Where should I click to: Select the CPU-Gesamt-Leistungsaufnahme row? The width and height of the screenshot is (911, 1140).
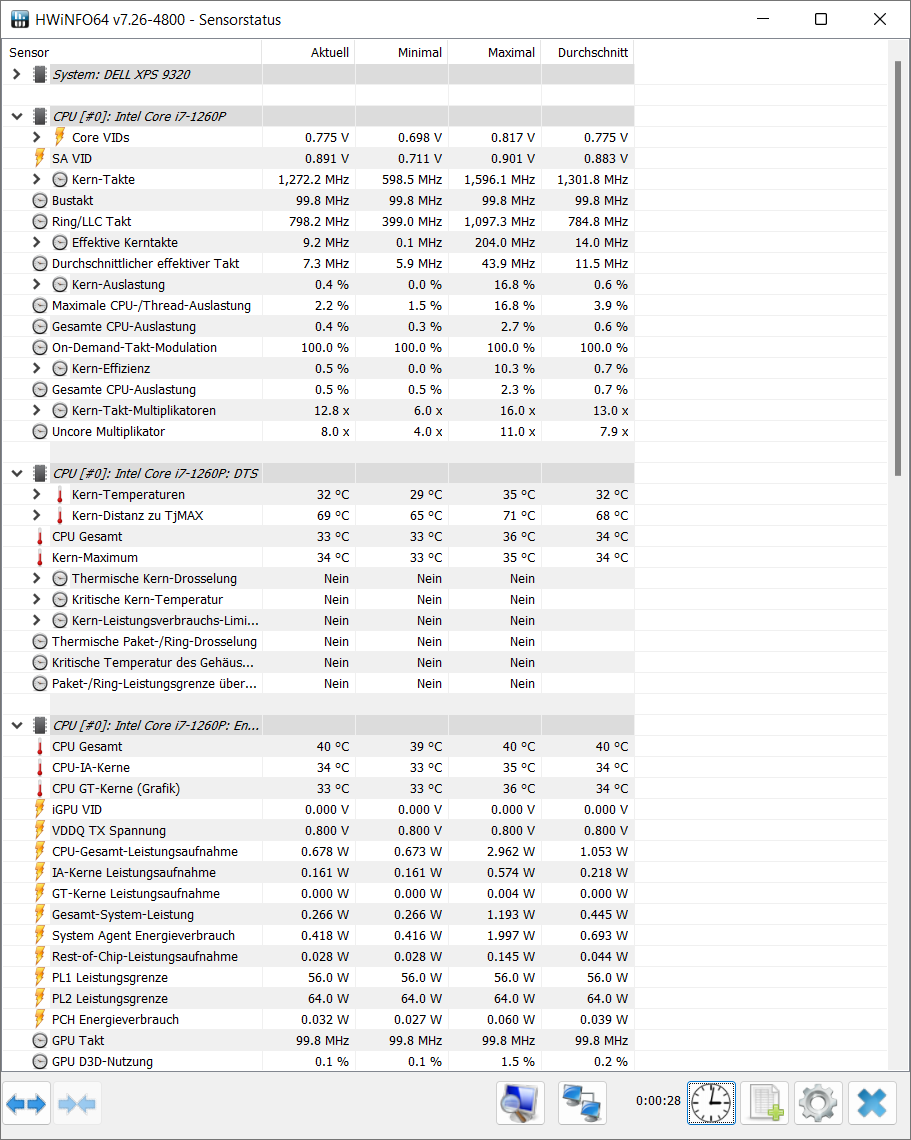(x=318, y=851)
